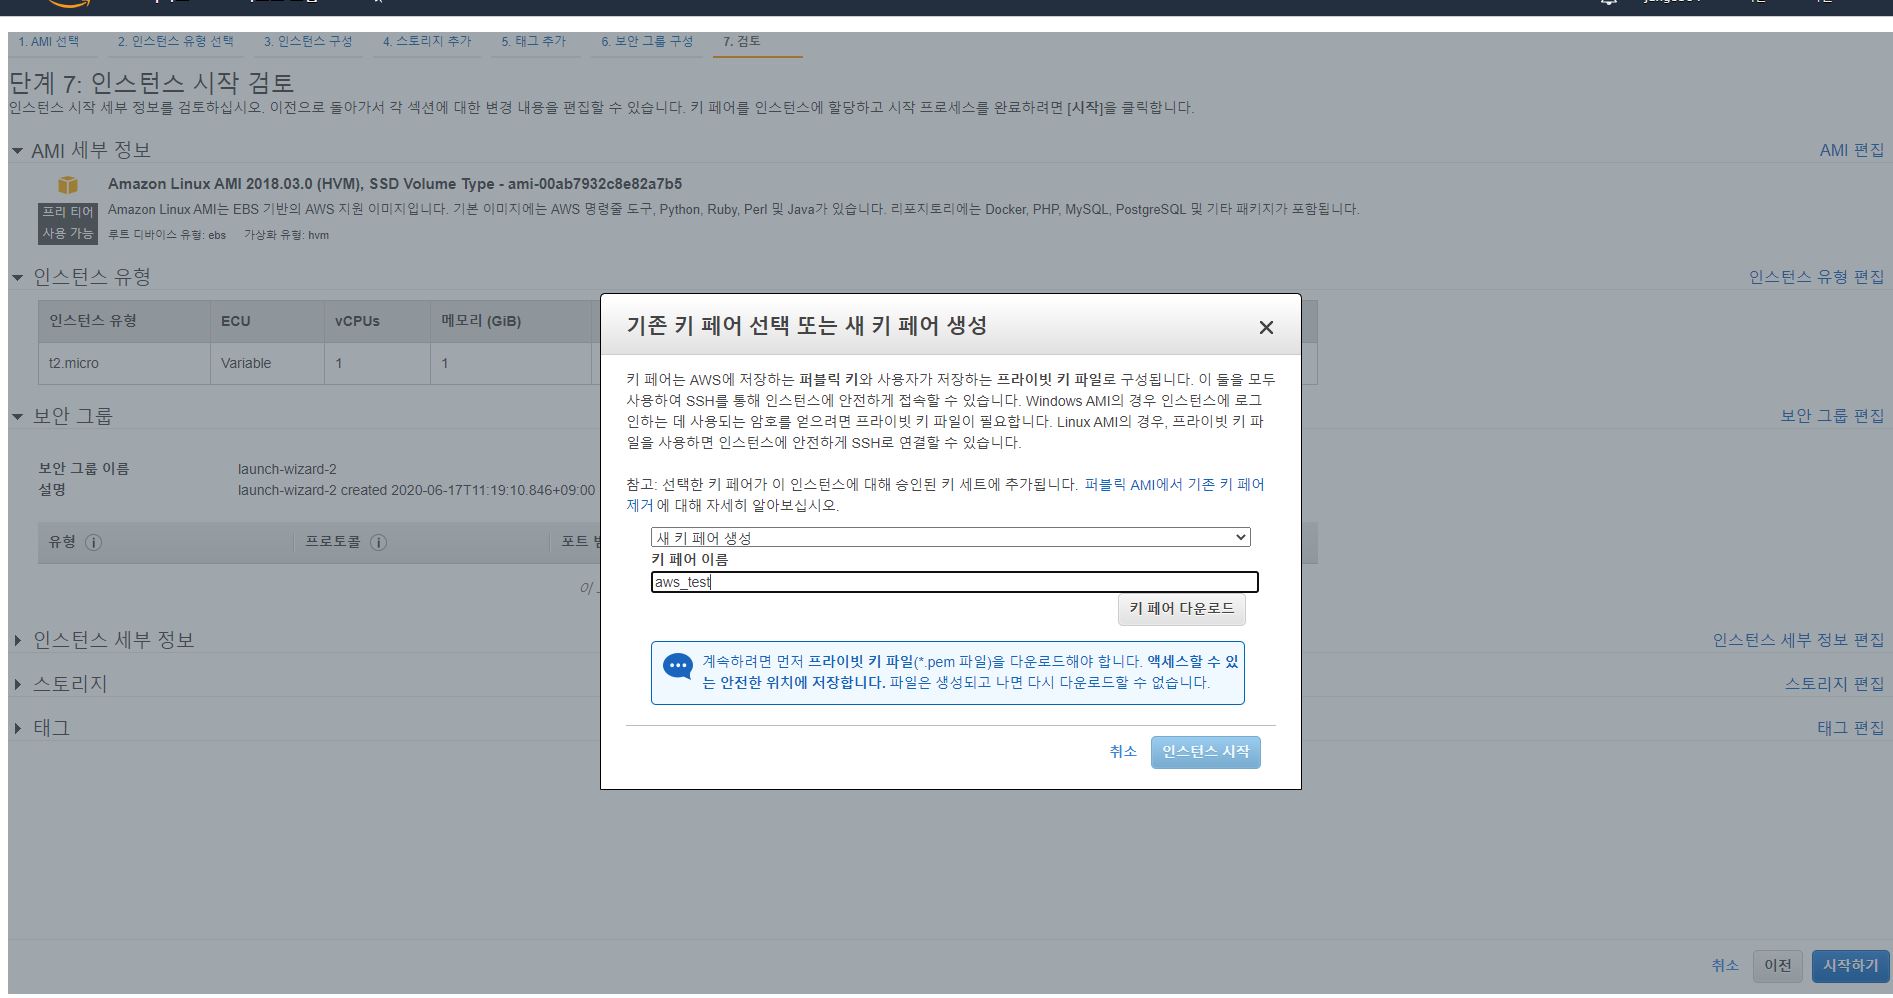1893x998 pixels.
Task: Go to step 4. 스토리지 추가 tab
Action: pos(427,41)
